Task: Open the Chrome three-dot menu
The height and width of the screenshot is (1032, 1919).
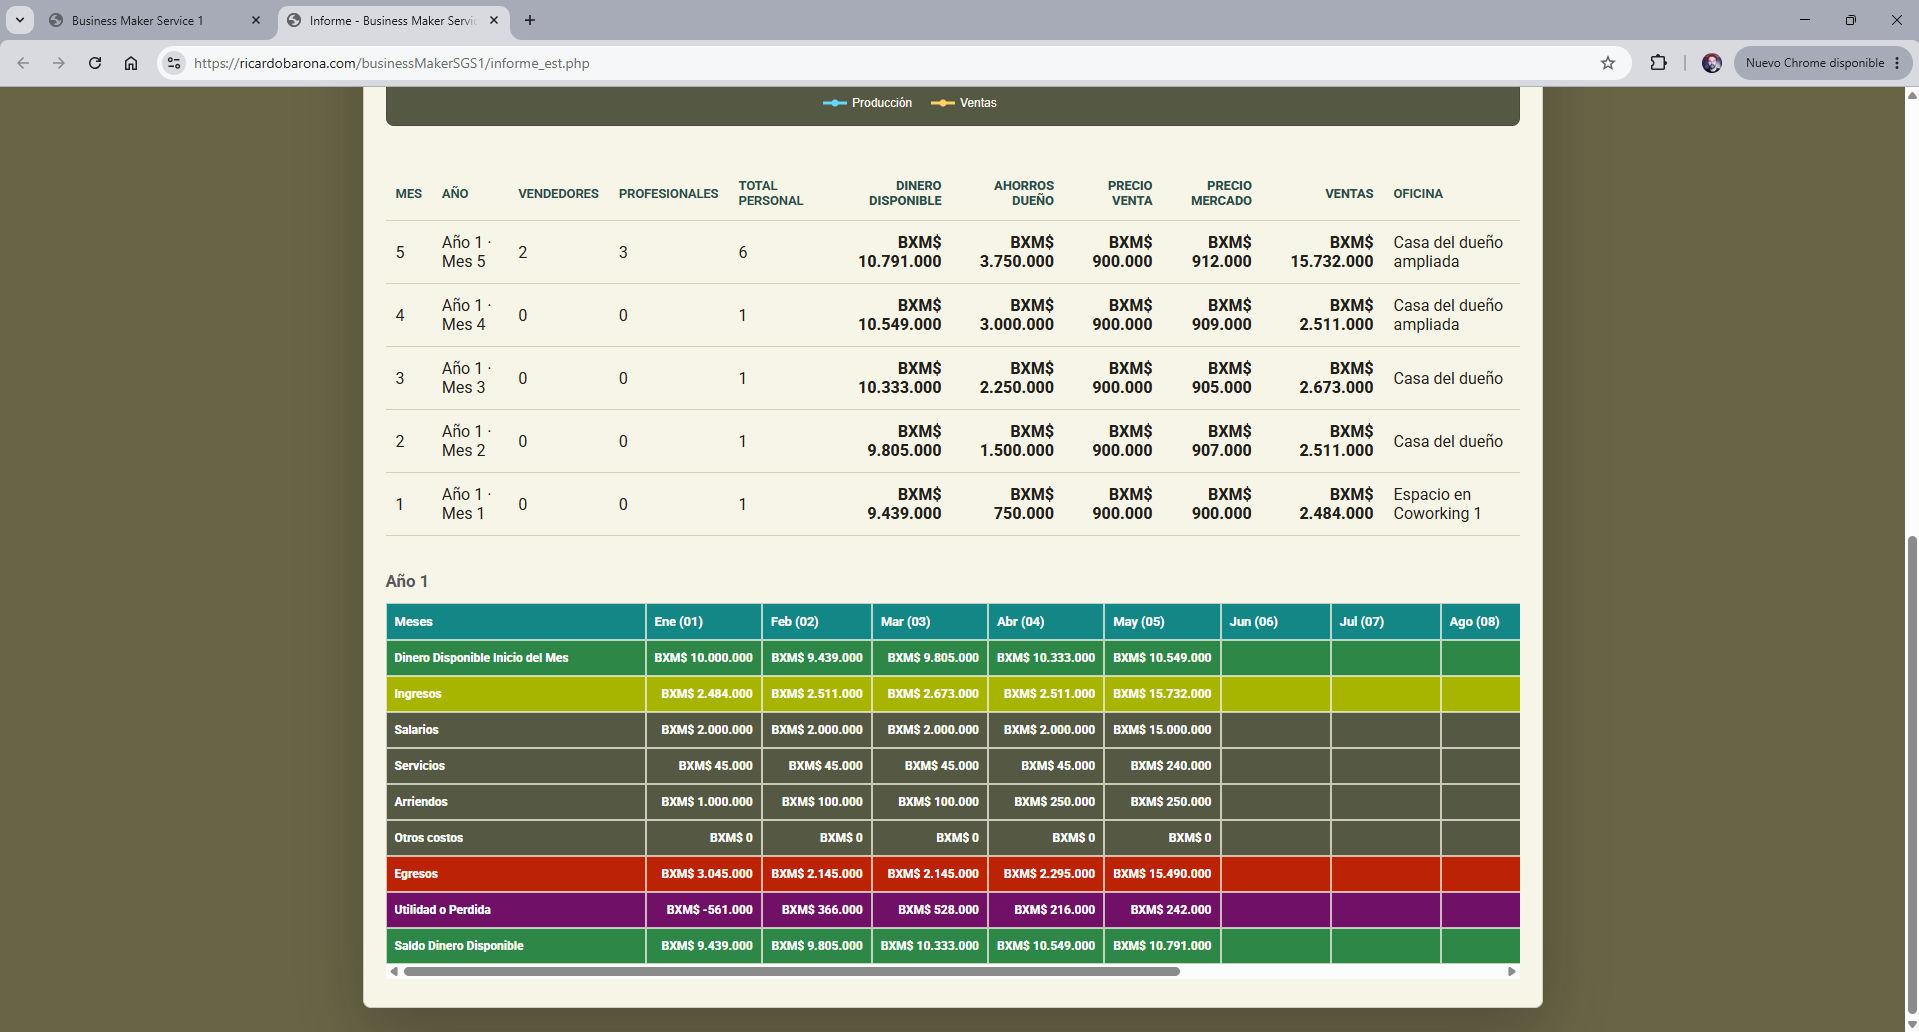Action: coord(1897,63)
